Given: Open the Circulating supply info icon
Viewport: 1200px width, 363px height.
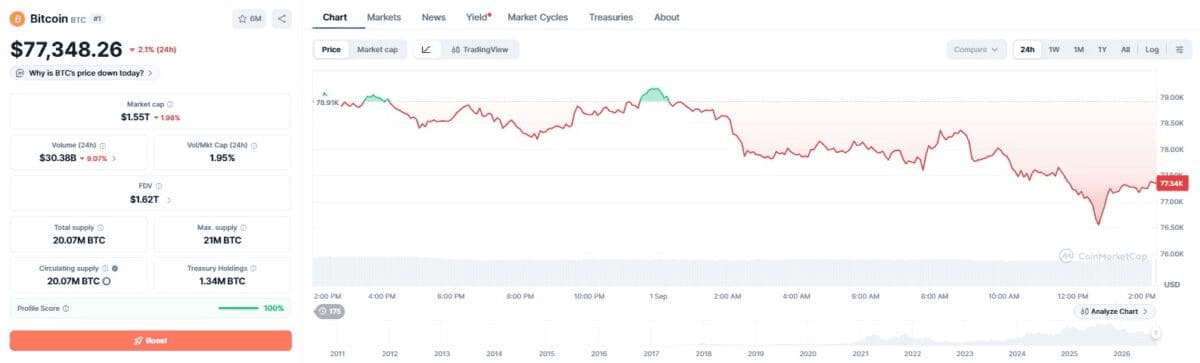Looking at the screenshot, I should 106,268.
